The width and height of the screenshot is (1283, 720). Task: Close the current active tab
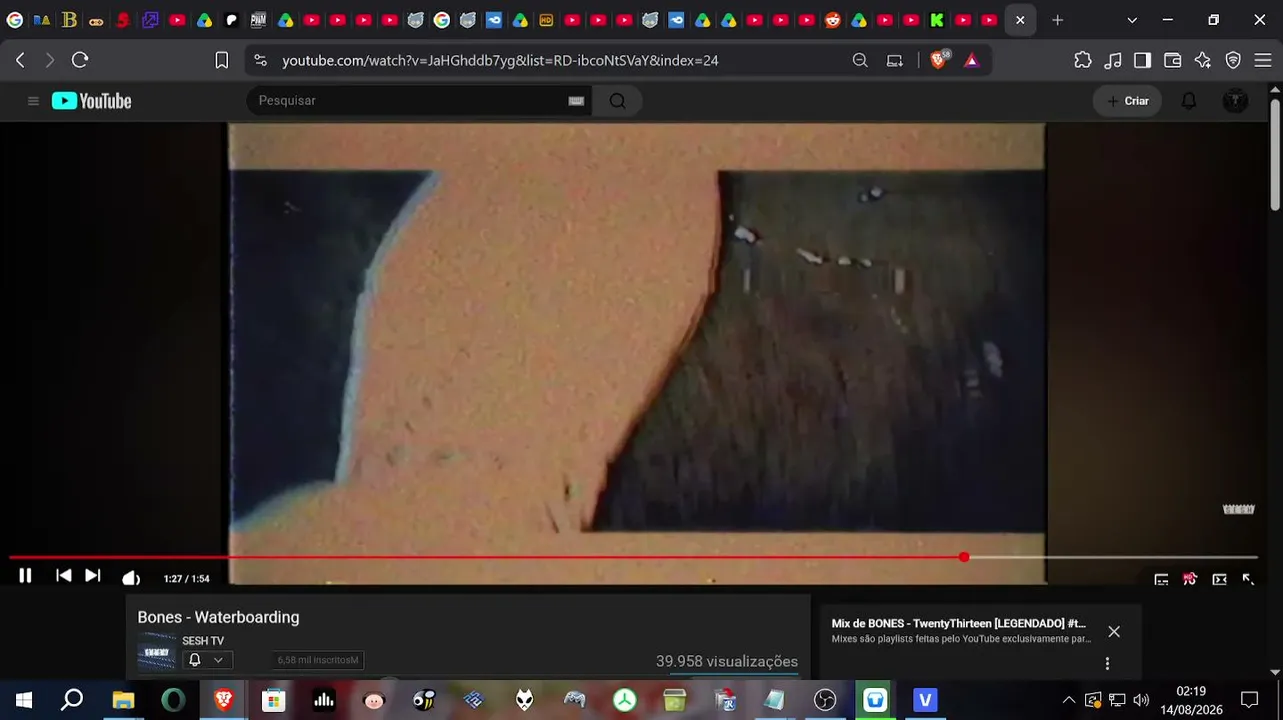[1020, 20]
